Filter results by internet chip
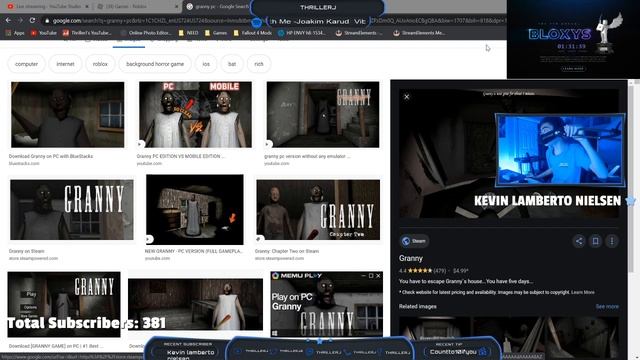The image size is (640, 360). (x=65, y=64)
